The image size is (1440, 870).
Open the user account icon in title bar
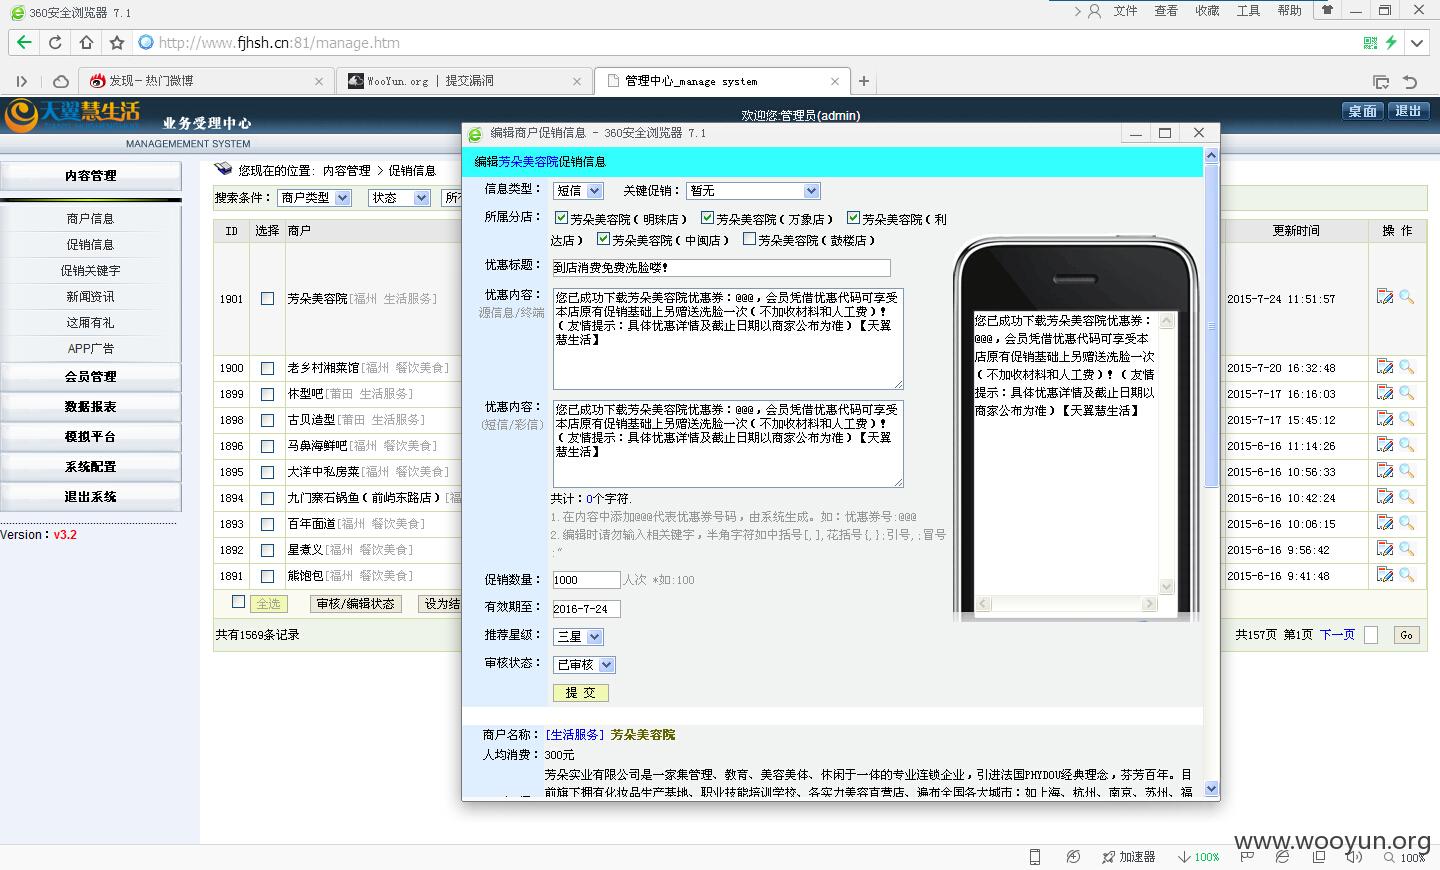click(x=1094, y=11)
